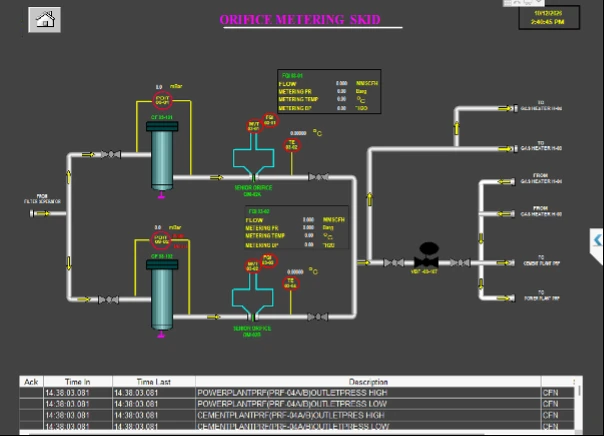Click the upper TE temperature reading 0.00000
Image resolution: width=604 pixels, height=436 pixels.
click(x=298, y=133)
